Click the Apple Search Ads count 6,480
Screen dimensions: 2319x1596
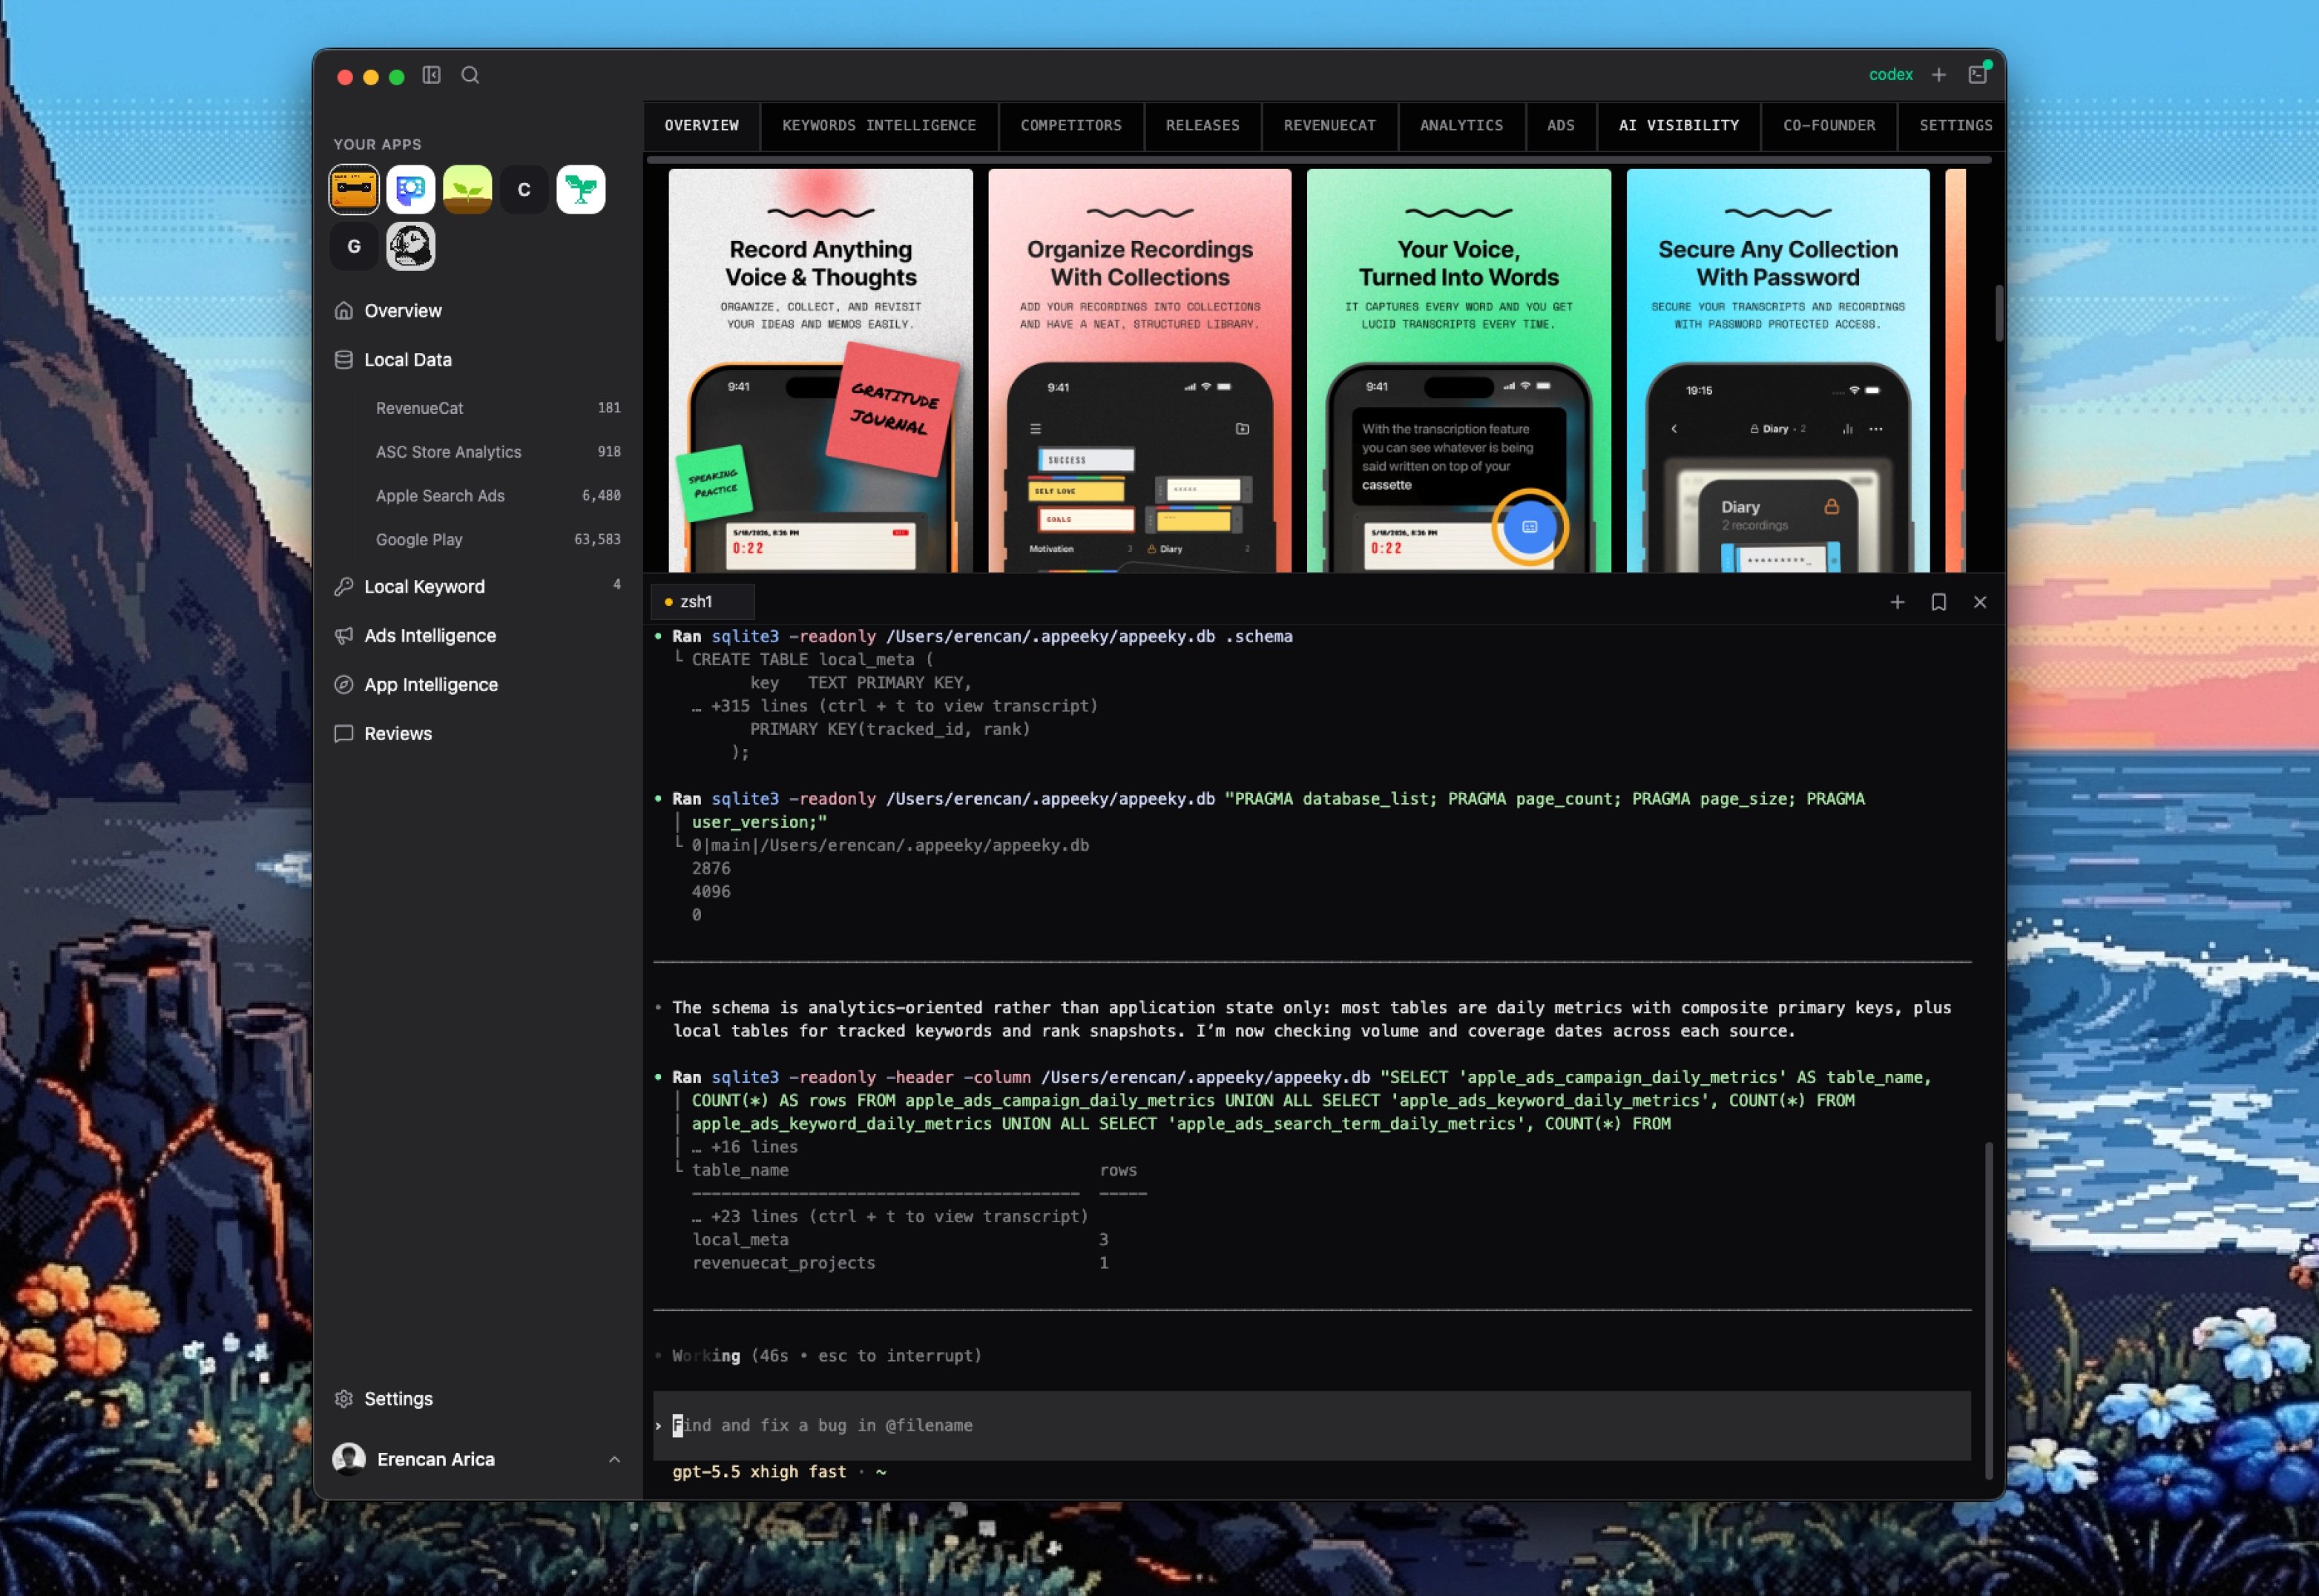(x=601, y=496)
